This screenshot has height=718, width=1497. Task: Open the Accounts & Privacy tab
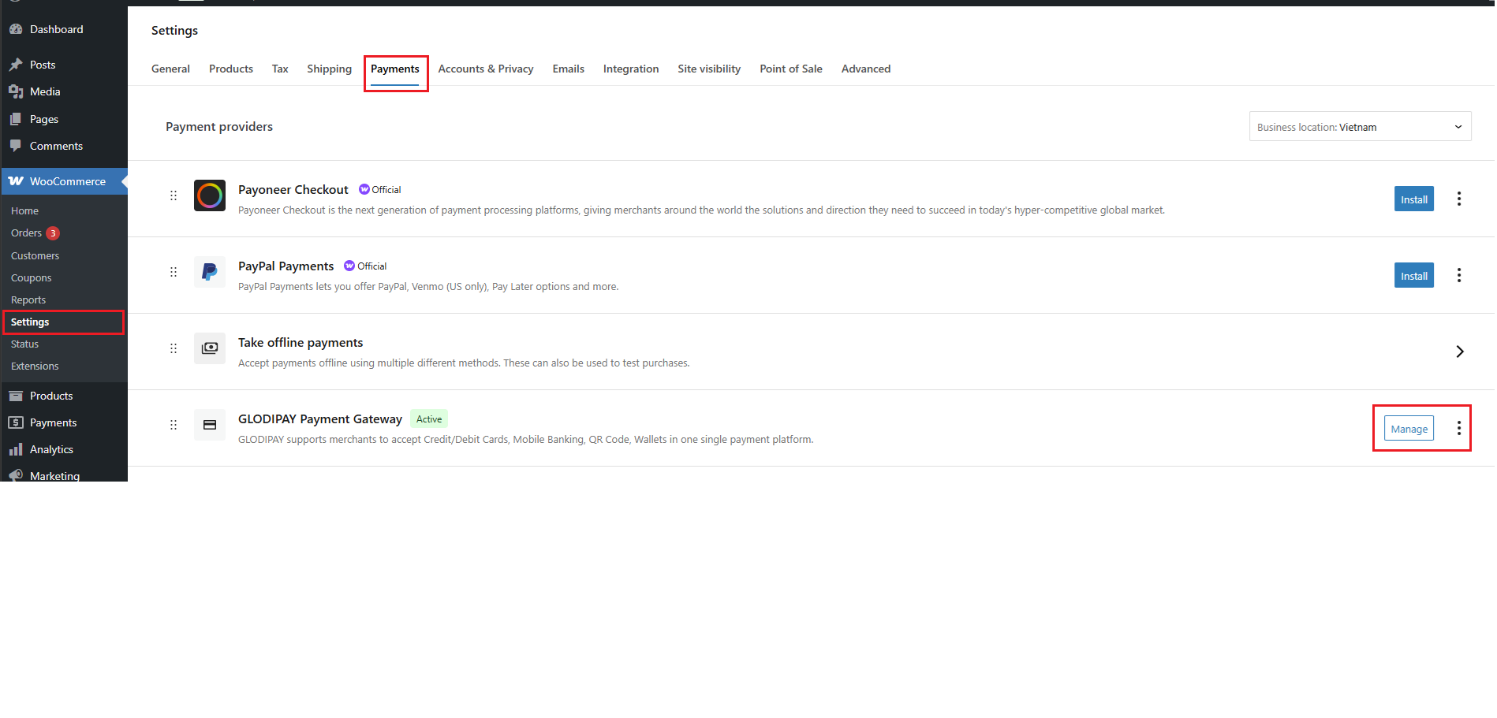[x=486, y=69]
